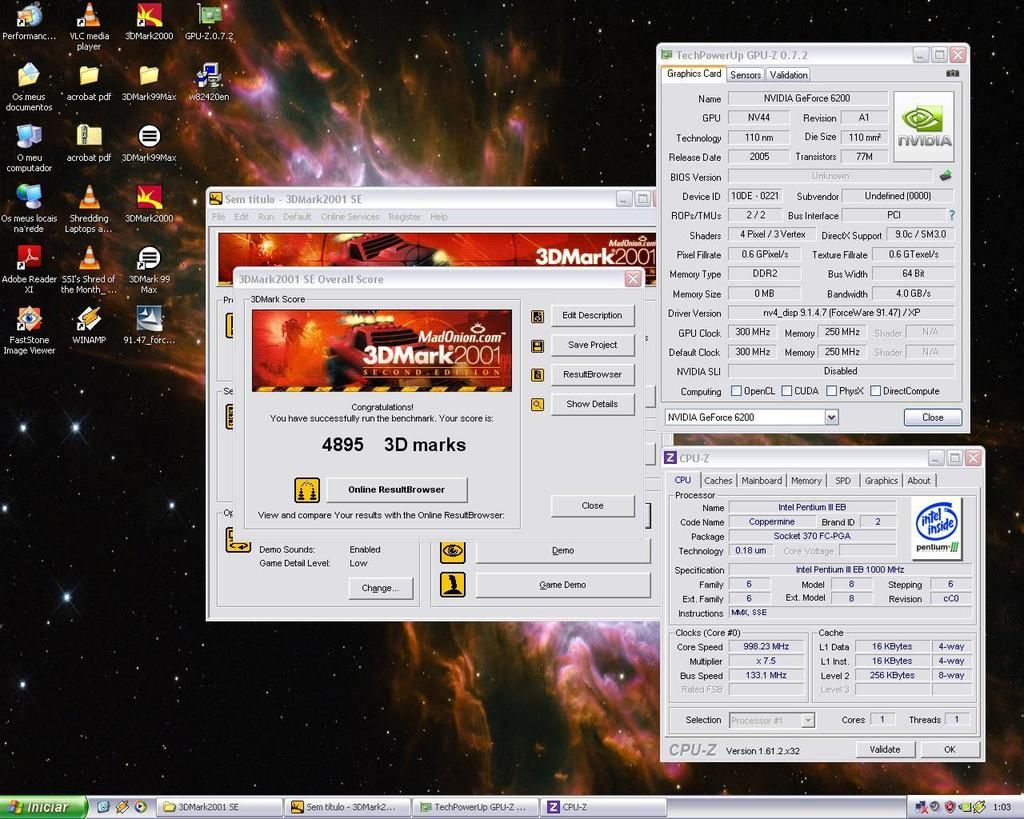Open O meu computador on the desktop
The height and width of the screenshot is (819, 1024).
click(x=29, y=148)
